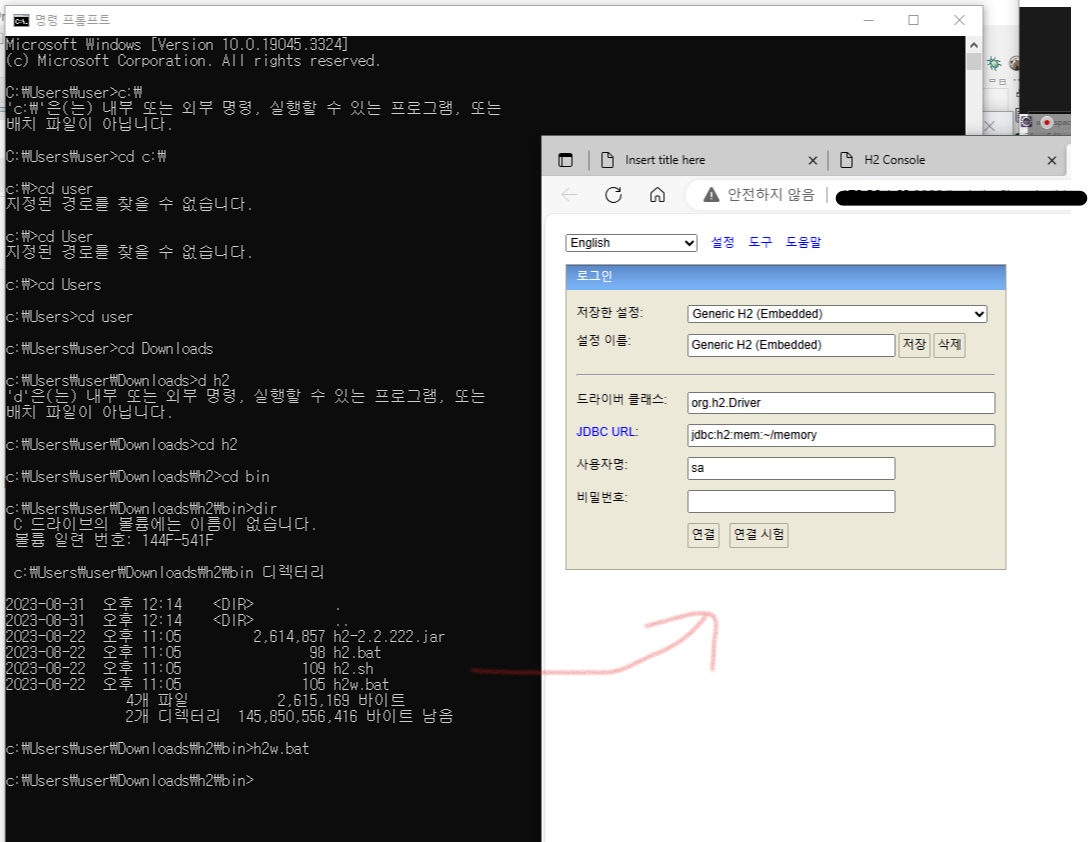
Task: Click Command Prompt scrollbar up arrow
Action: 974,44
